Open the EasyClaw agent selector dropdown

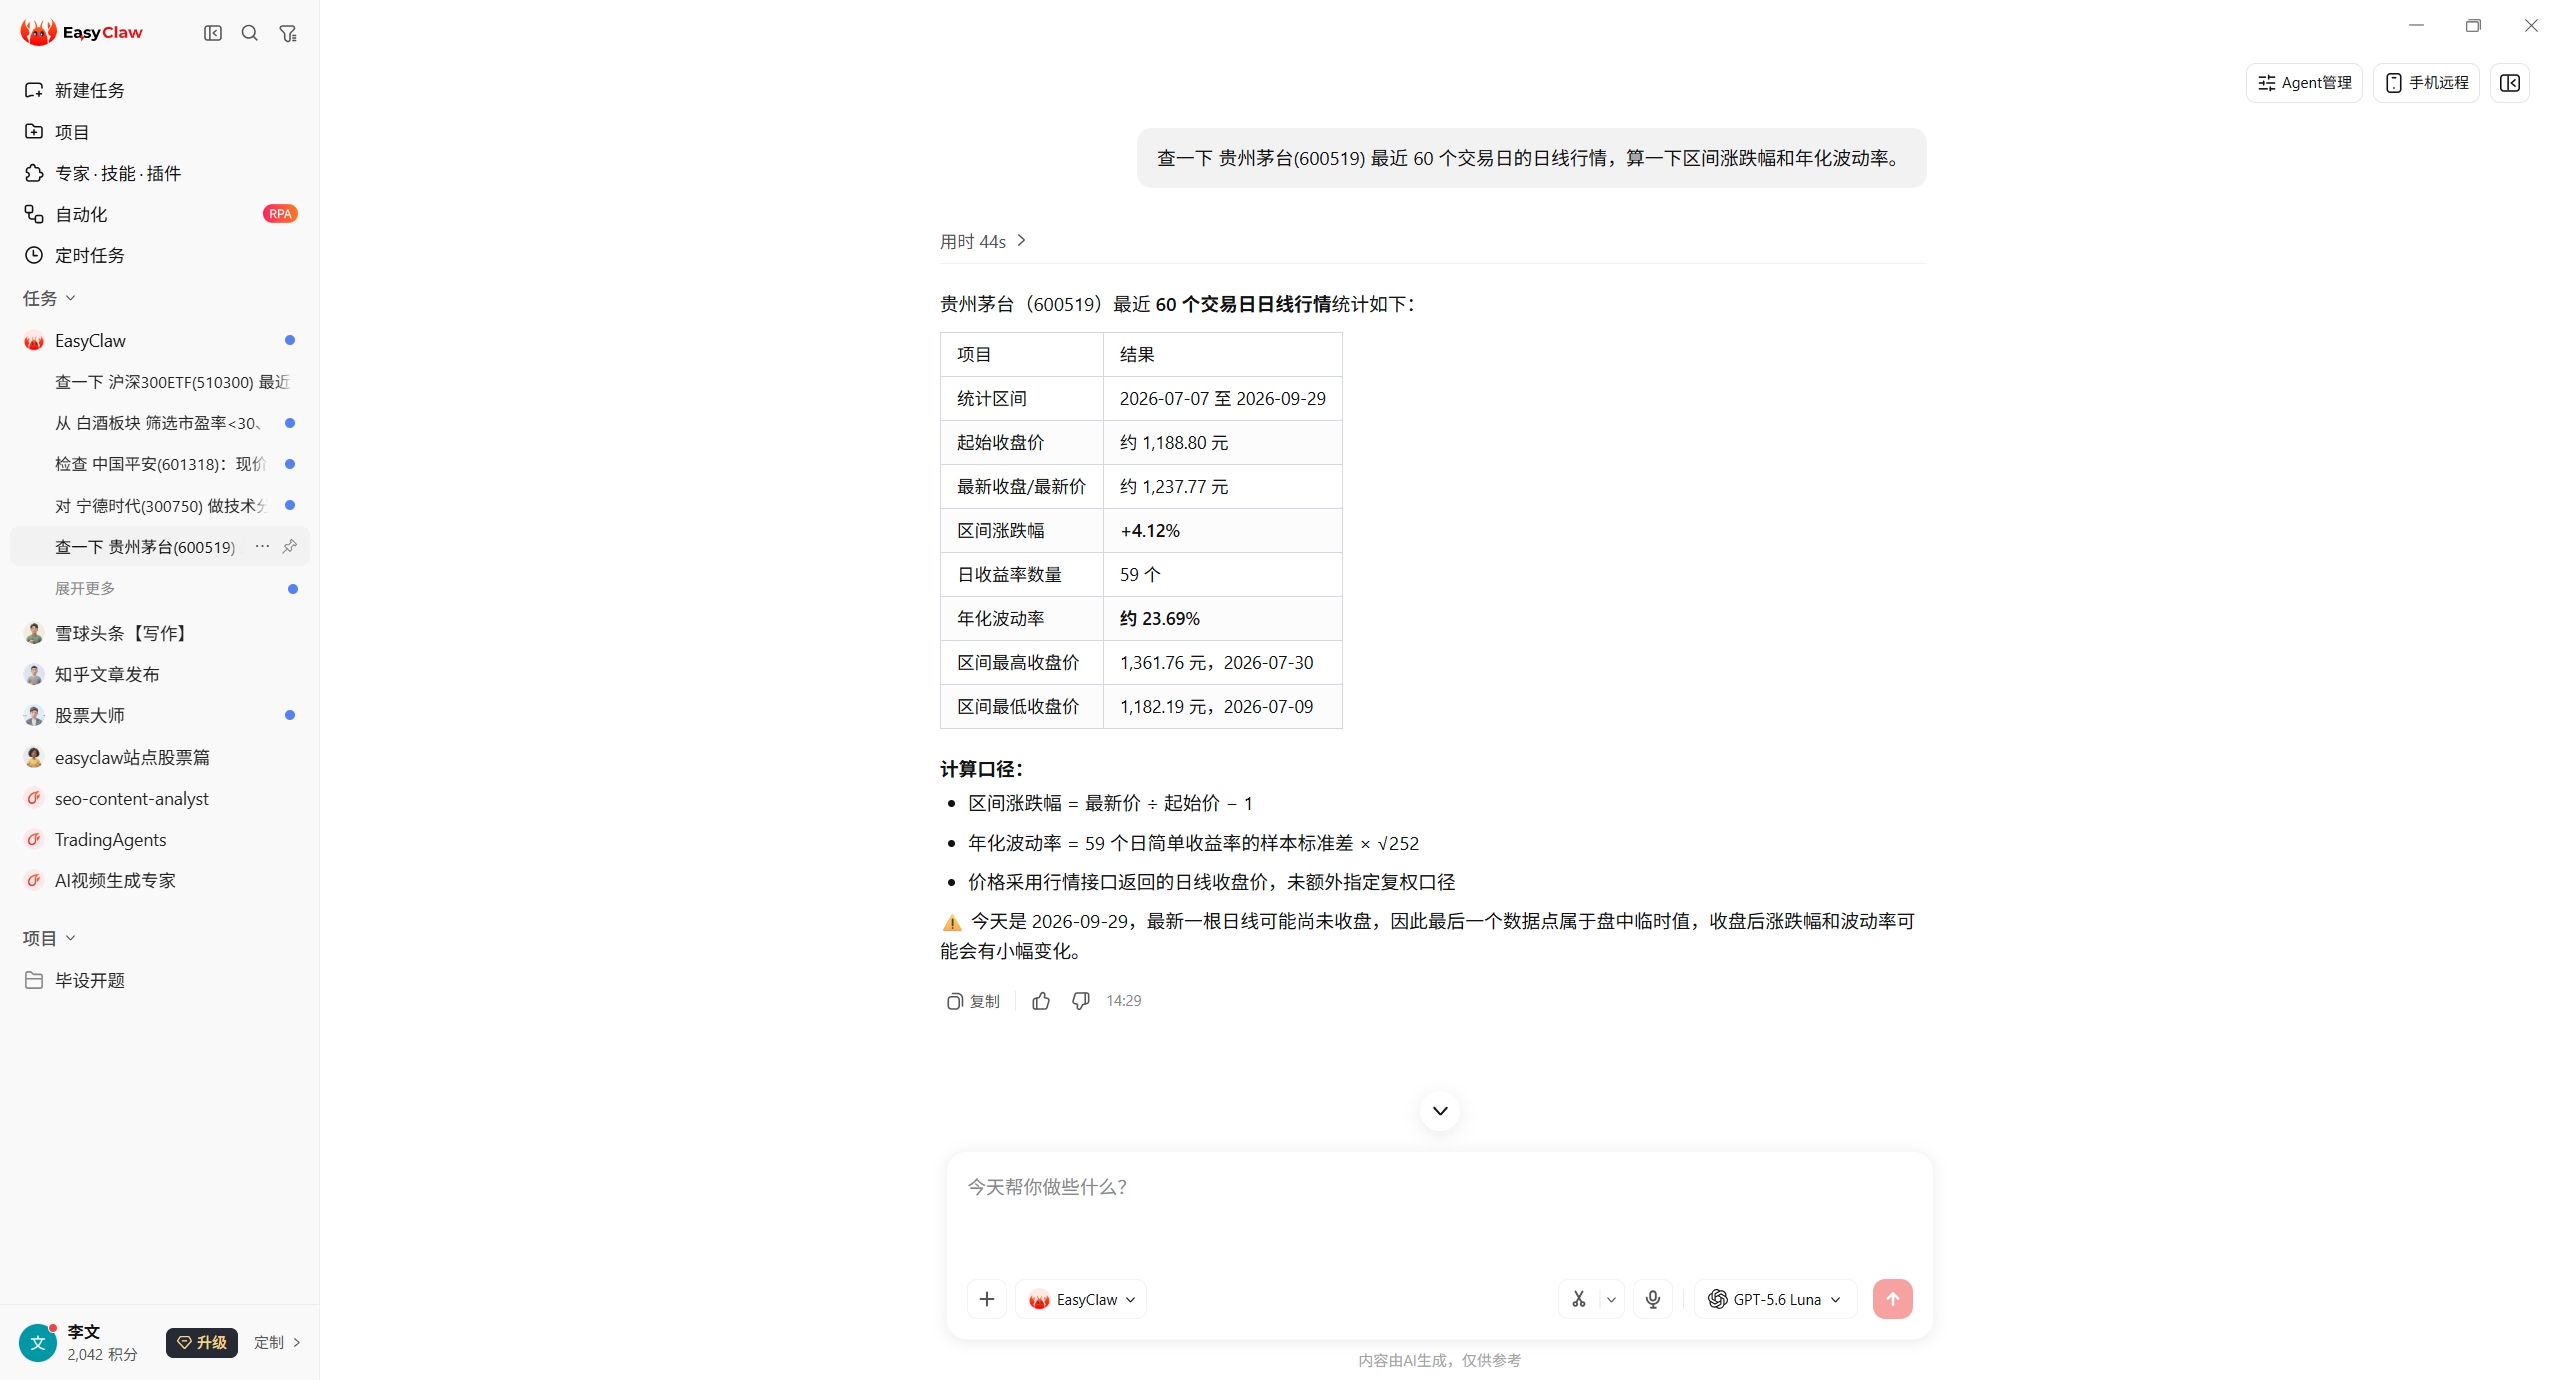pos(1081,1299)
